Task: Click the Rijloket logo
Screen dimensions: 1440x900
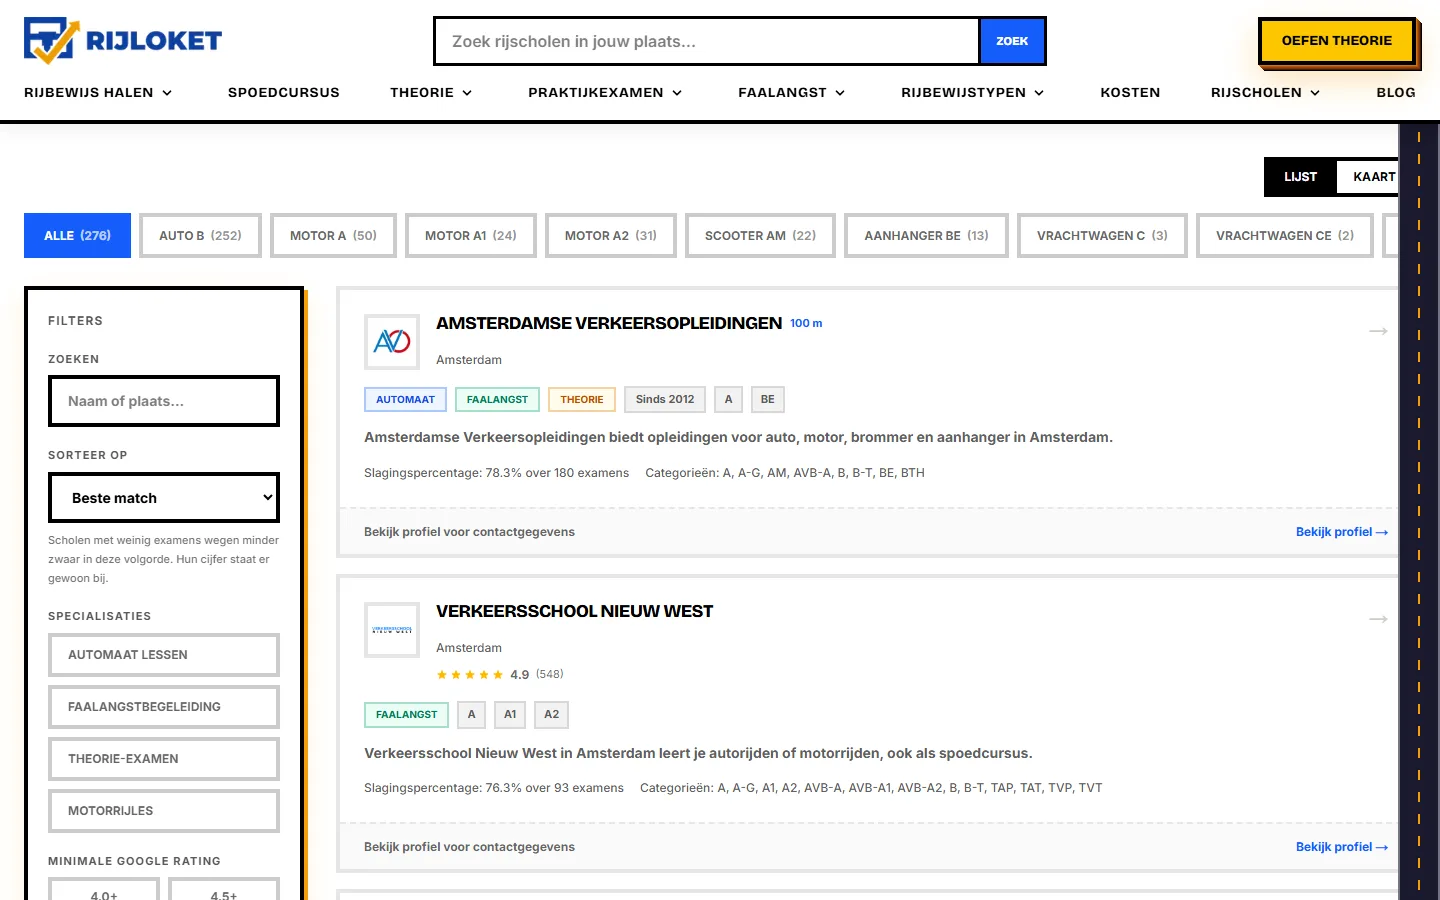Action: 123,41
